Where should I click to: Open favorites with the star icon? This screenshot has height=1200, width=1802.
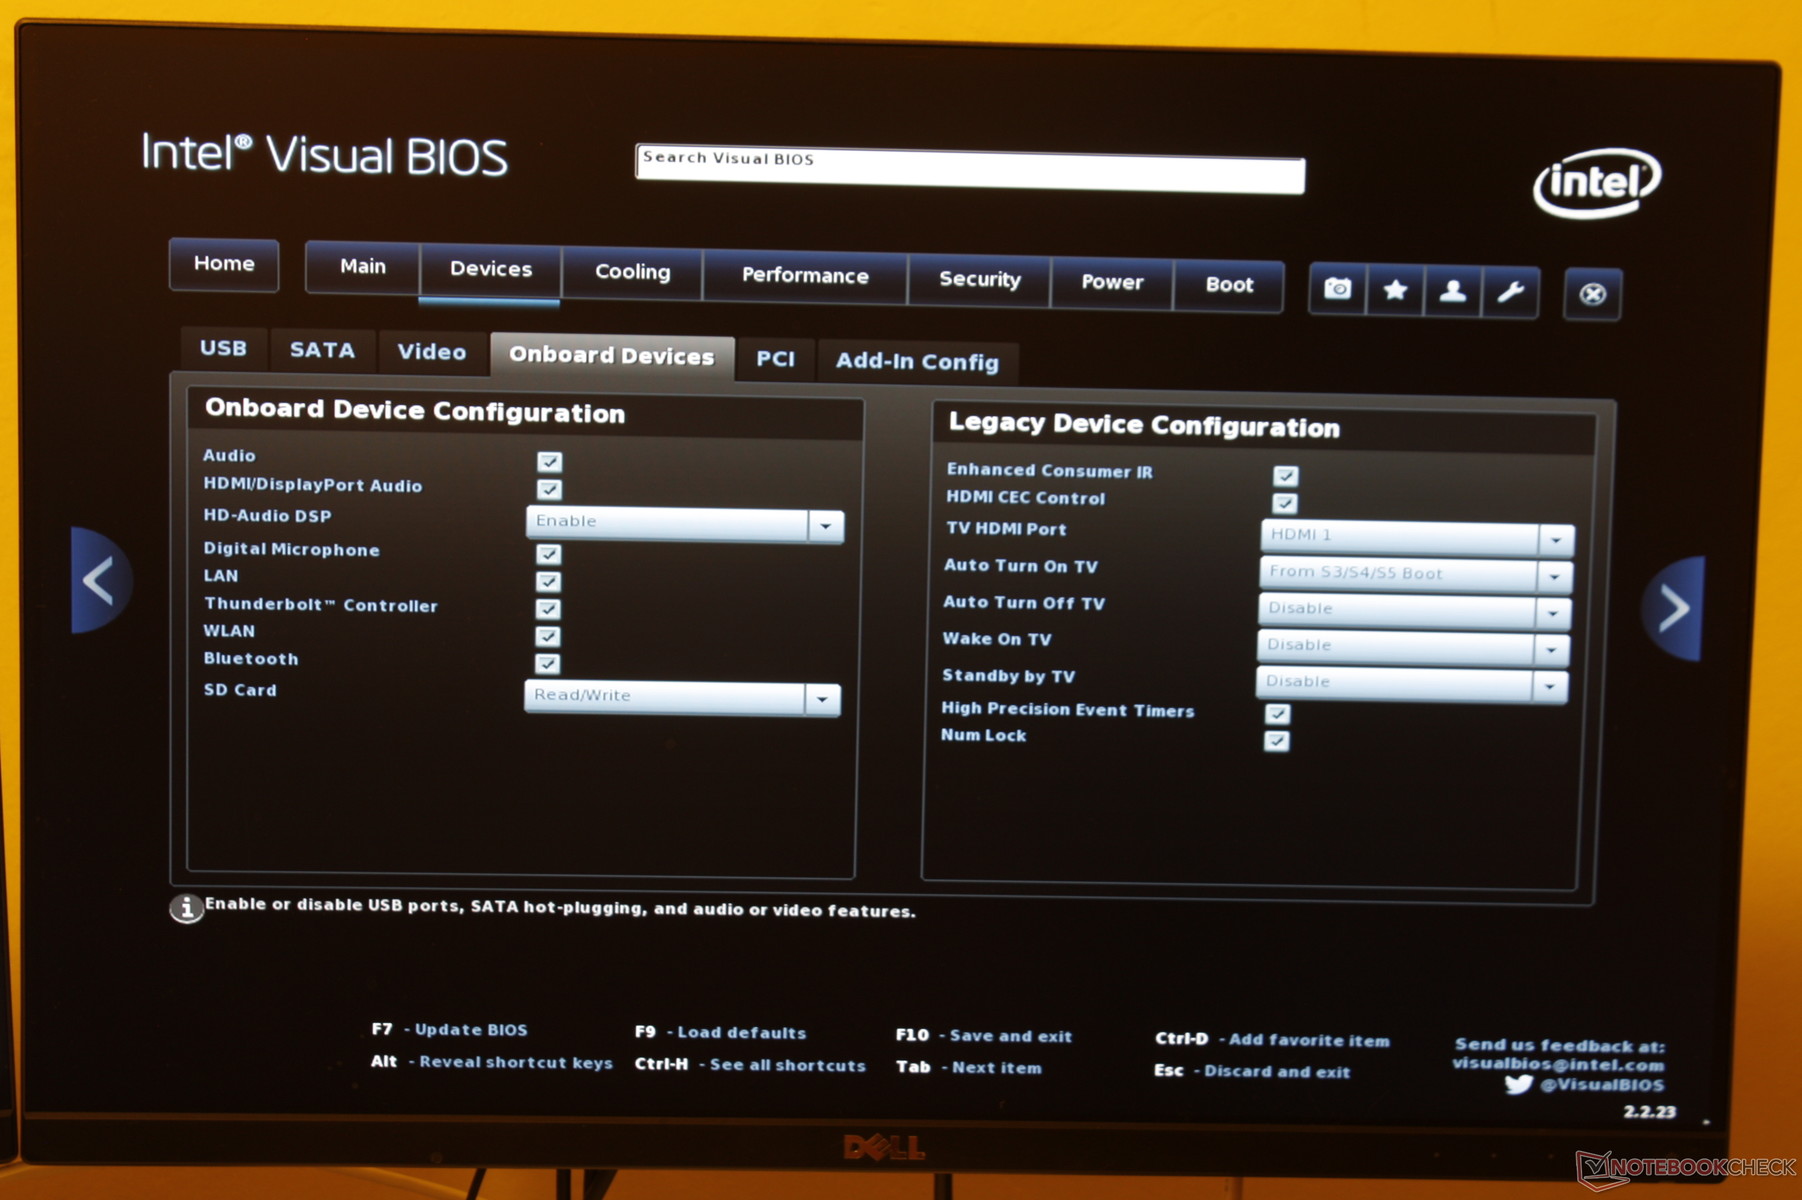(1395, 290)
